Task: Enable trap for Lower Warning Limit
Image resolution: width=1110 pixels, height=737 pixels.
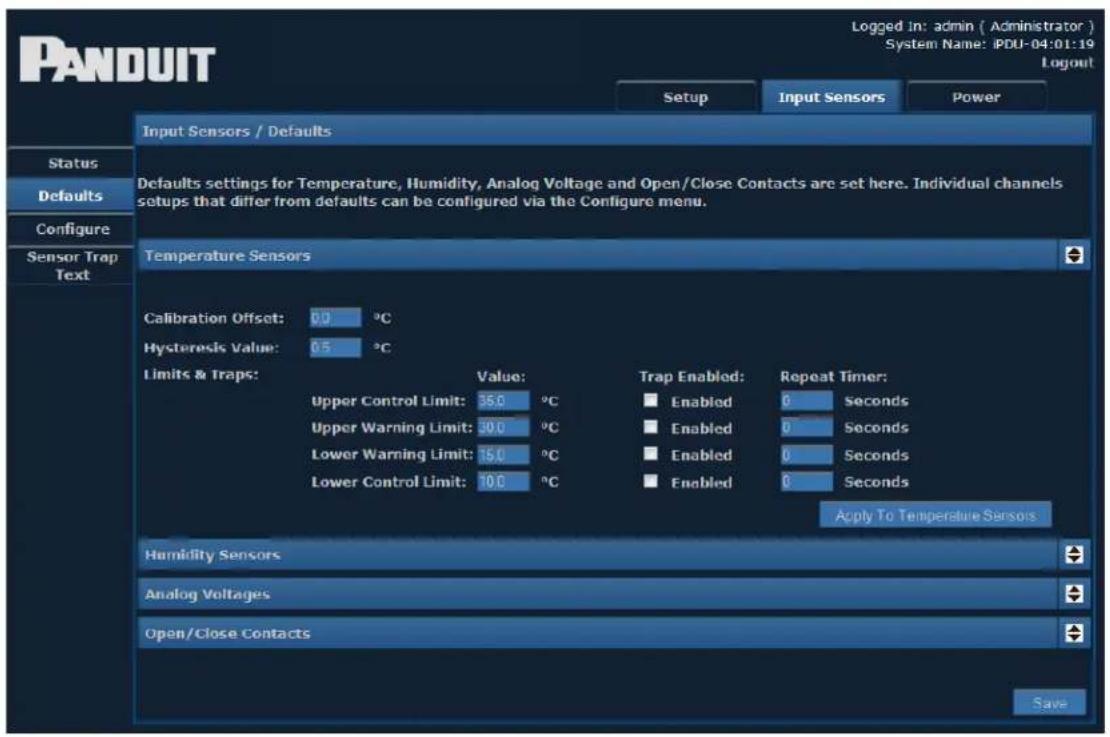Action: coord(651,454)
